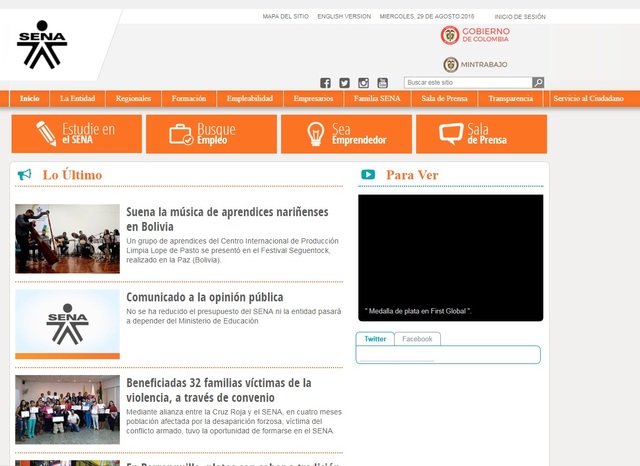Image resolution: width=640 pixels, height=466 pixels.
Task: Click the megaphone icon beside Lo Último
Action: (x=24, y=175)
